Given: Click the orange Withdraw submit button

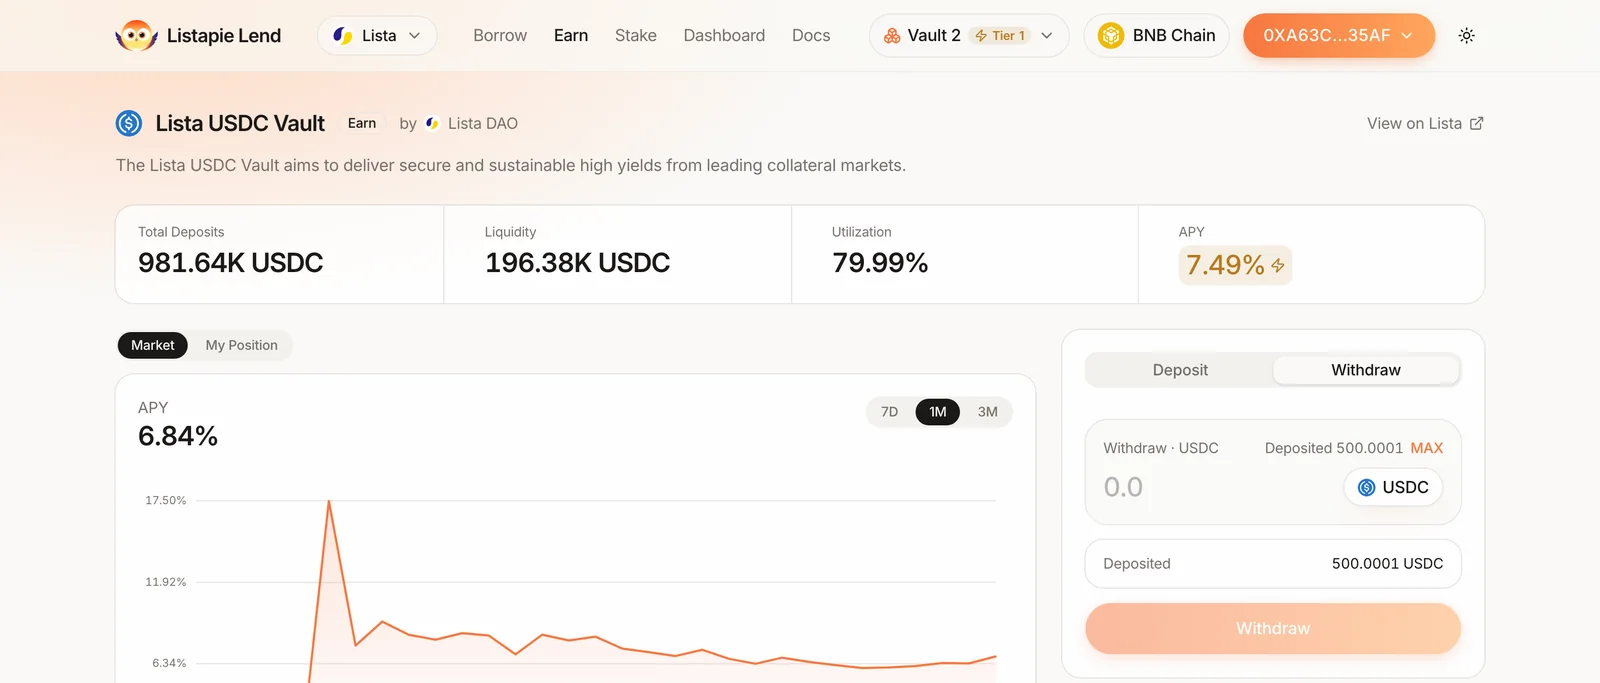Looking at the screenshot, I should pyautogui.click(x=1273, y=628).
